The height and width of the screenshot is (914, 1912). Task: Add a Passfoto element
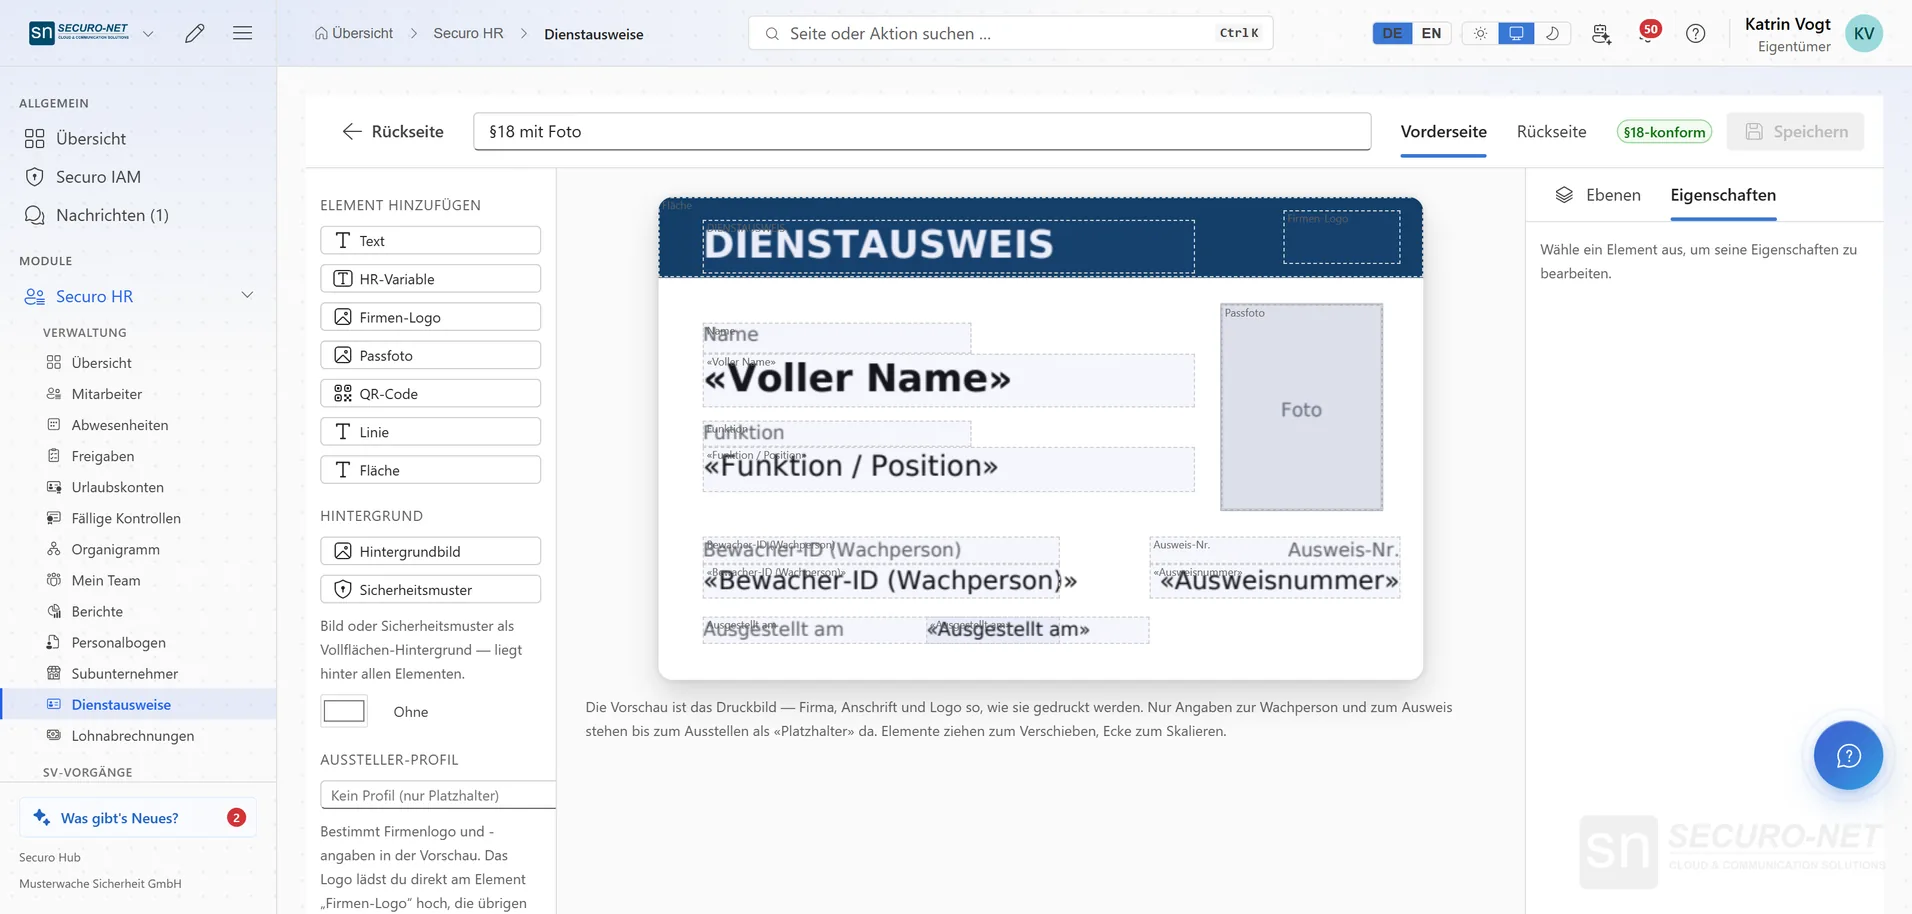pyautogui.click(x=430, y=355)
